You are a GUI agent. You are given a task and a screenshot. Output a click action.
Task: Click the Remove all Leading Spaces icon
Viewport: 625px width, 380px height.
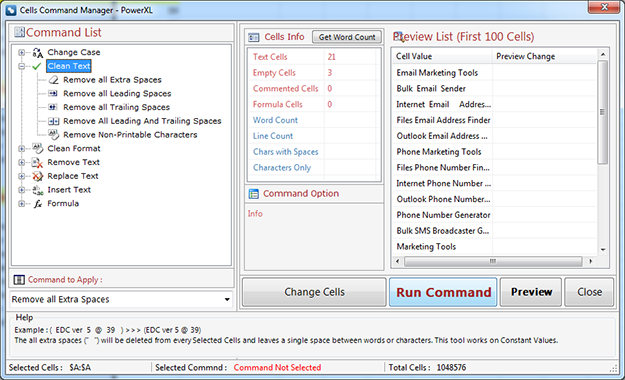53,94
